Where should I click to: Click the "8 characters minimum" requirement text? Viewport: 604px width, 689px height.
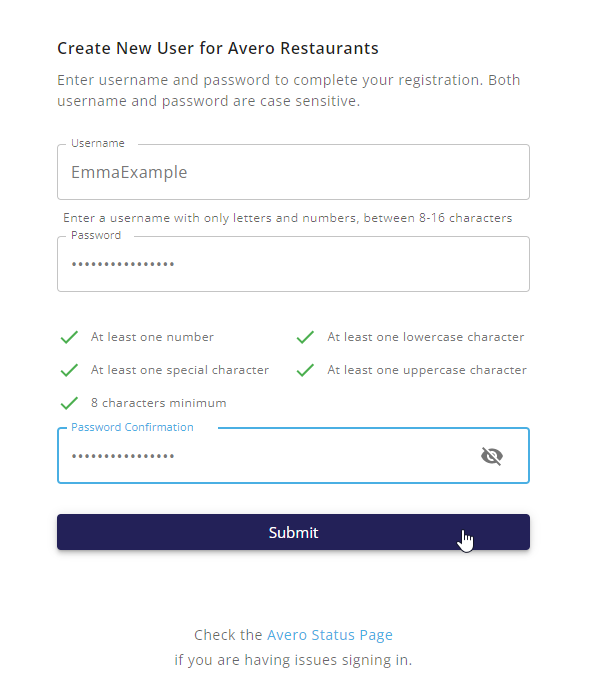[158, 403]
